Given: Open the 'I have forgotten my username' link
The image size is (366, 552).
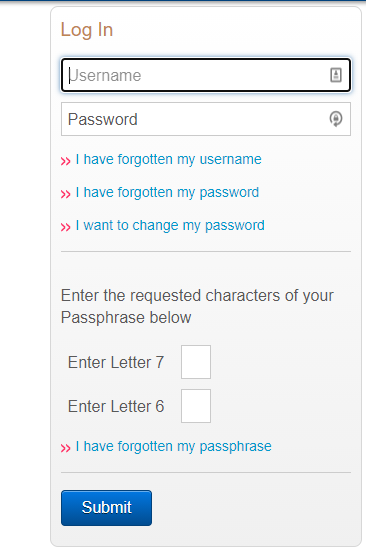Looking at the screenshot, I should [169, 159].
